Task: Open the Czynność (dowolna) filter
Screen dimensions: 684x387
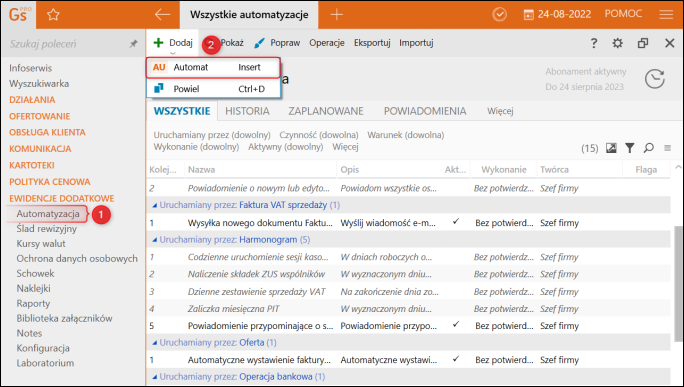Action: [319, 135]
